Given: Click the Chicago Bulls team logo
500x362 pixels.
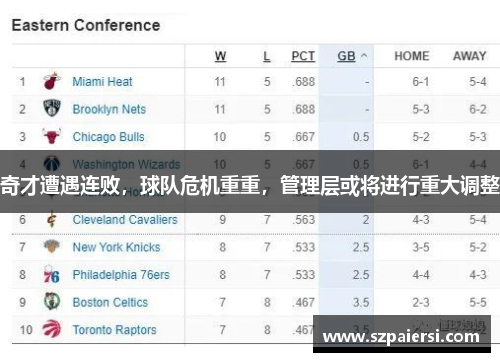Looking at the screenshot, I should (52, 136).
